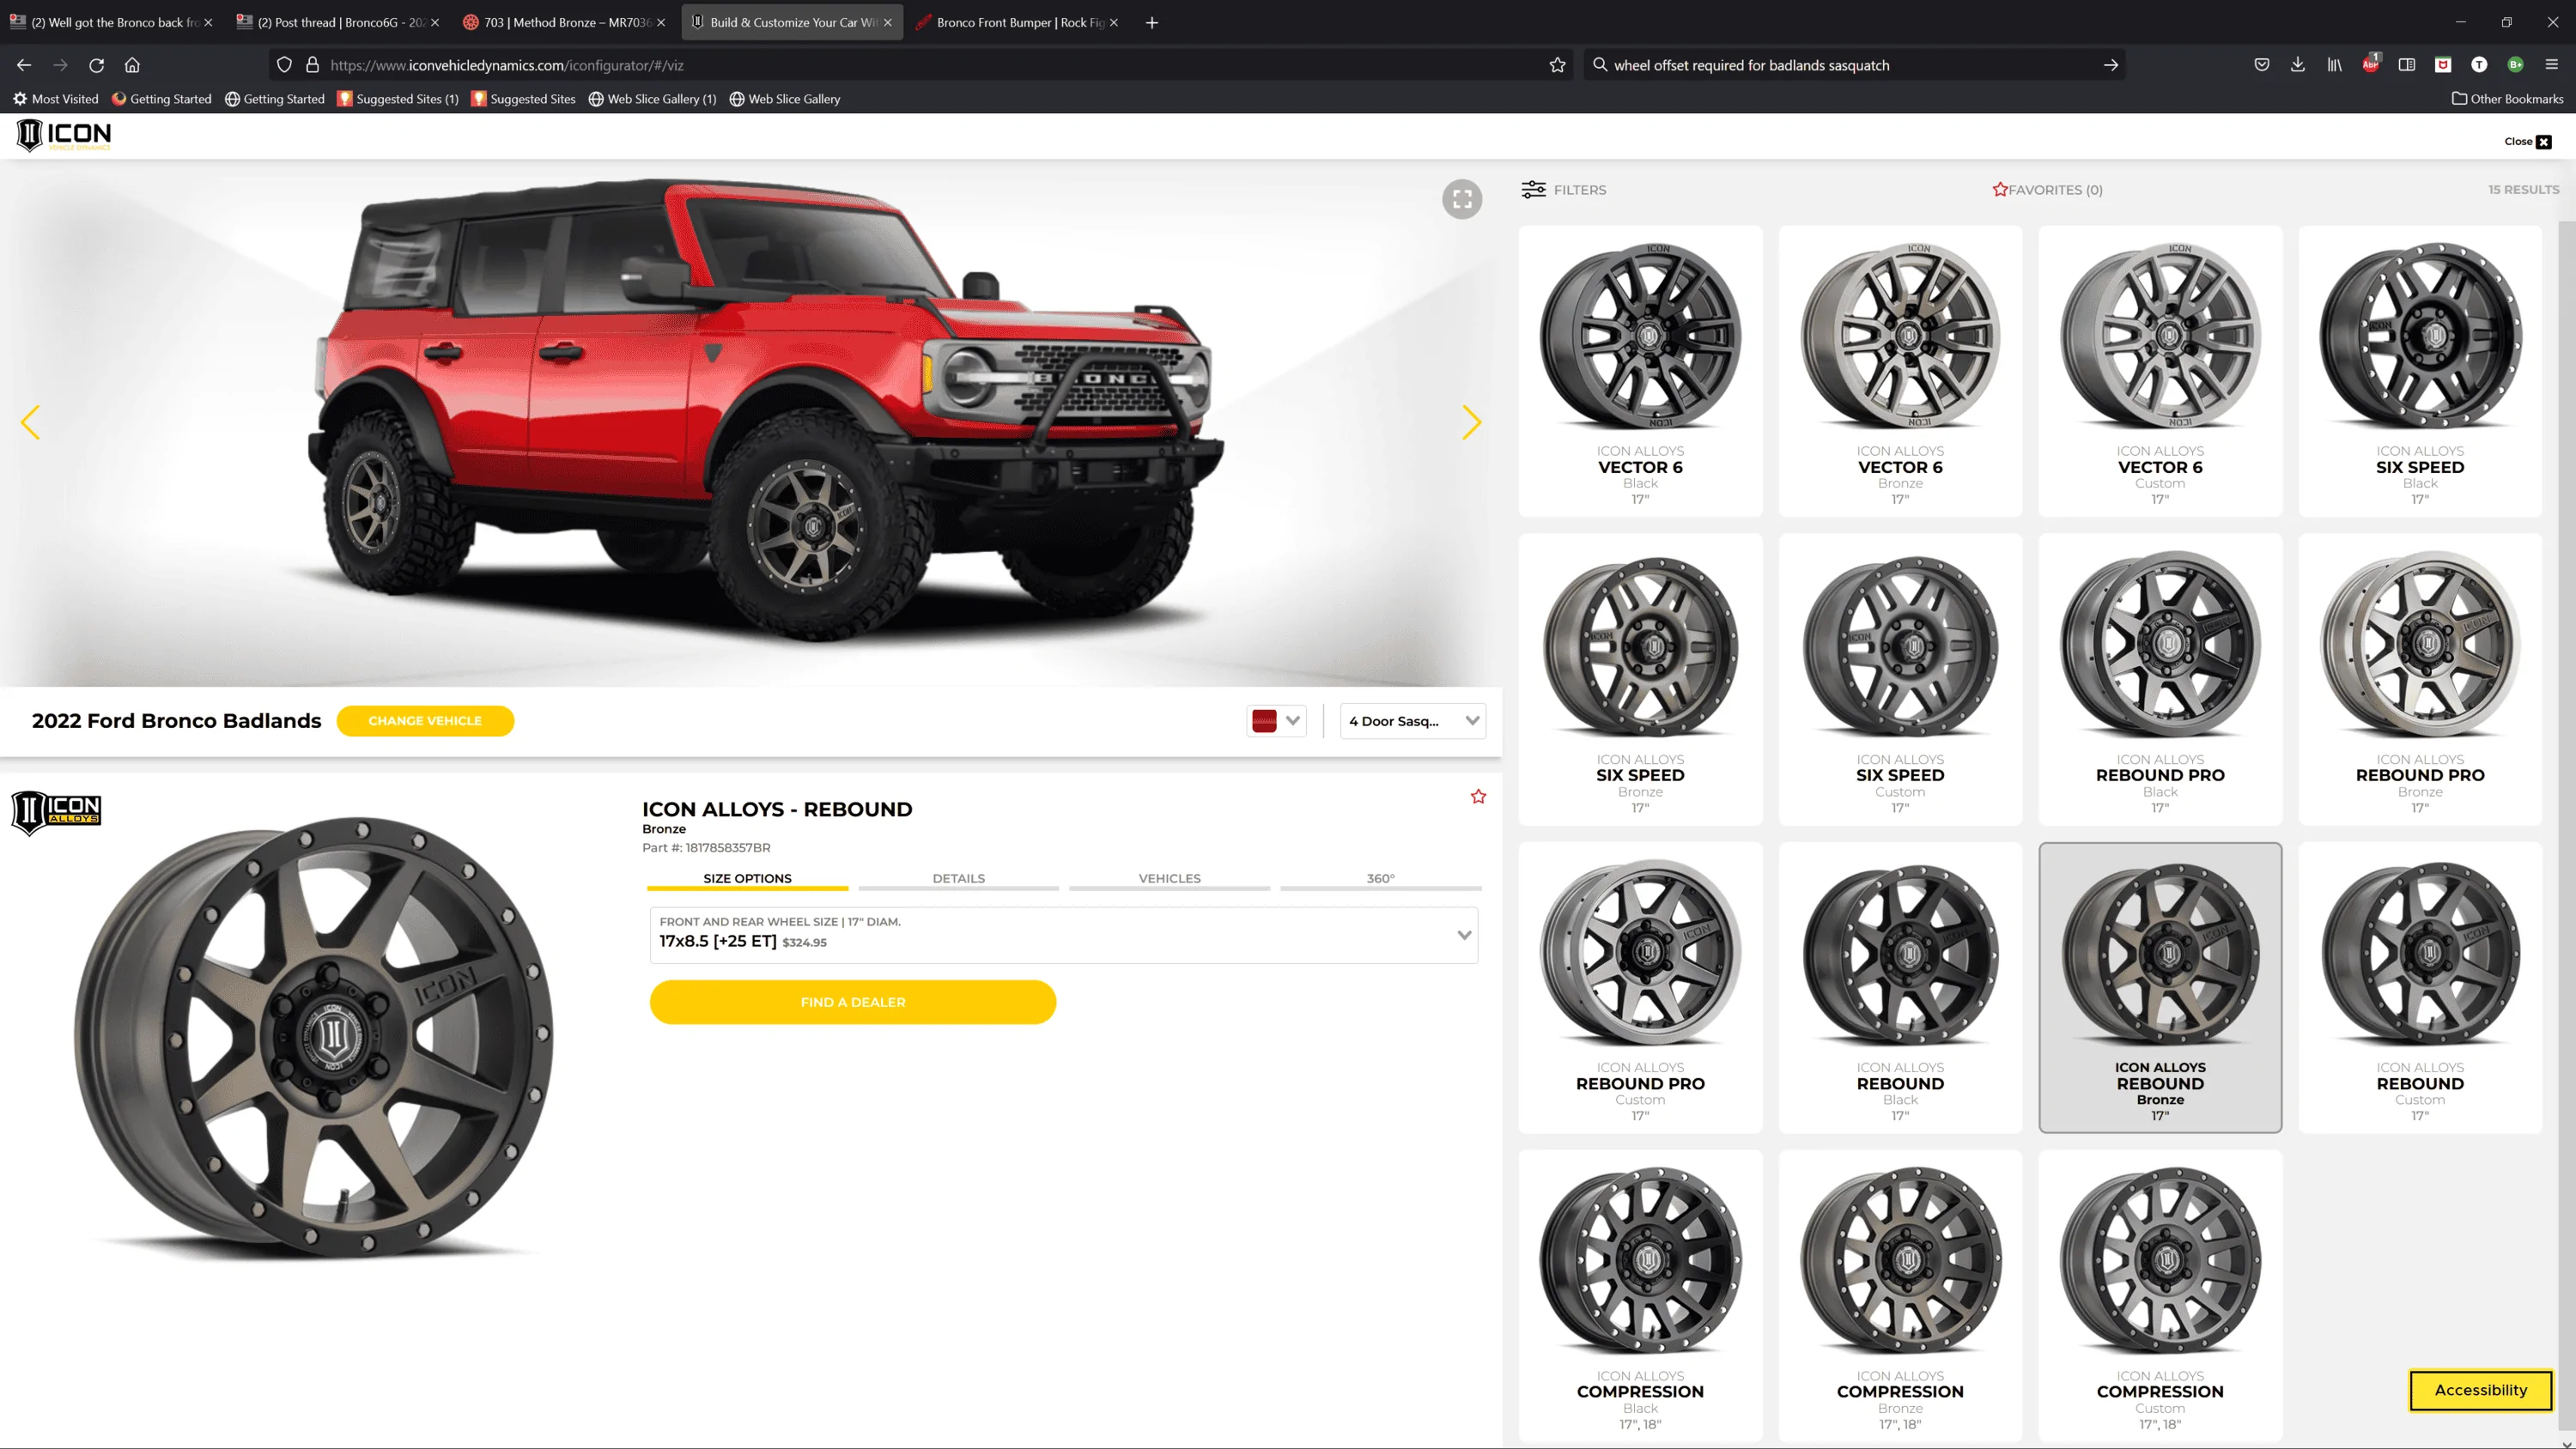This screenshot has height=1449, width=2576.
Task: Show next vehicle view arrow
Action: pos(1471,422)
